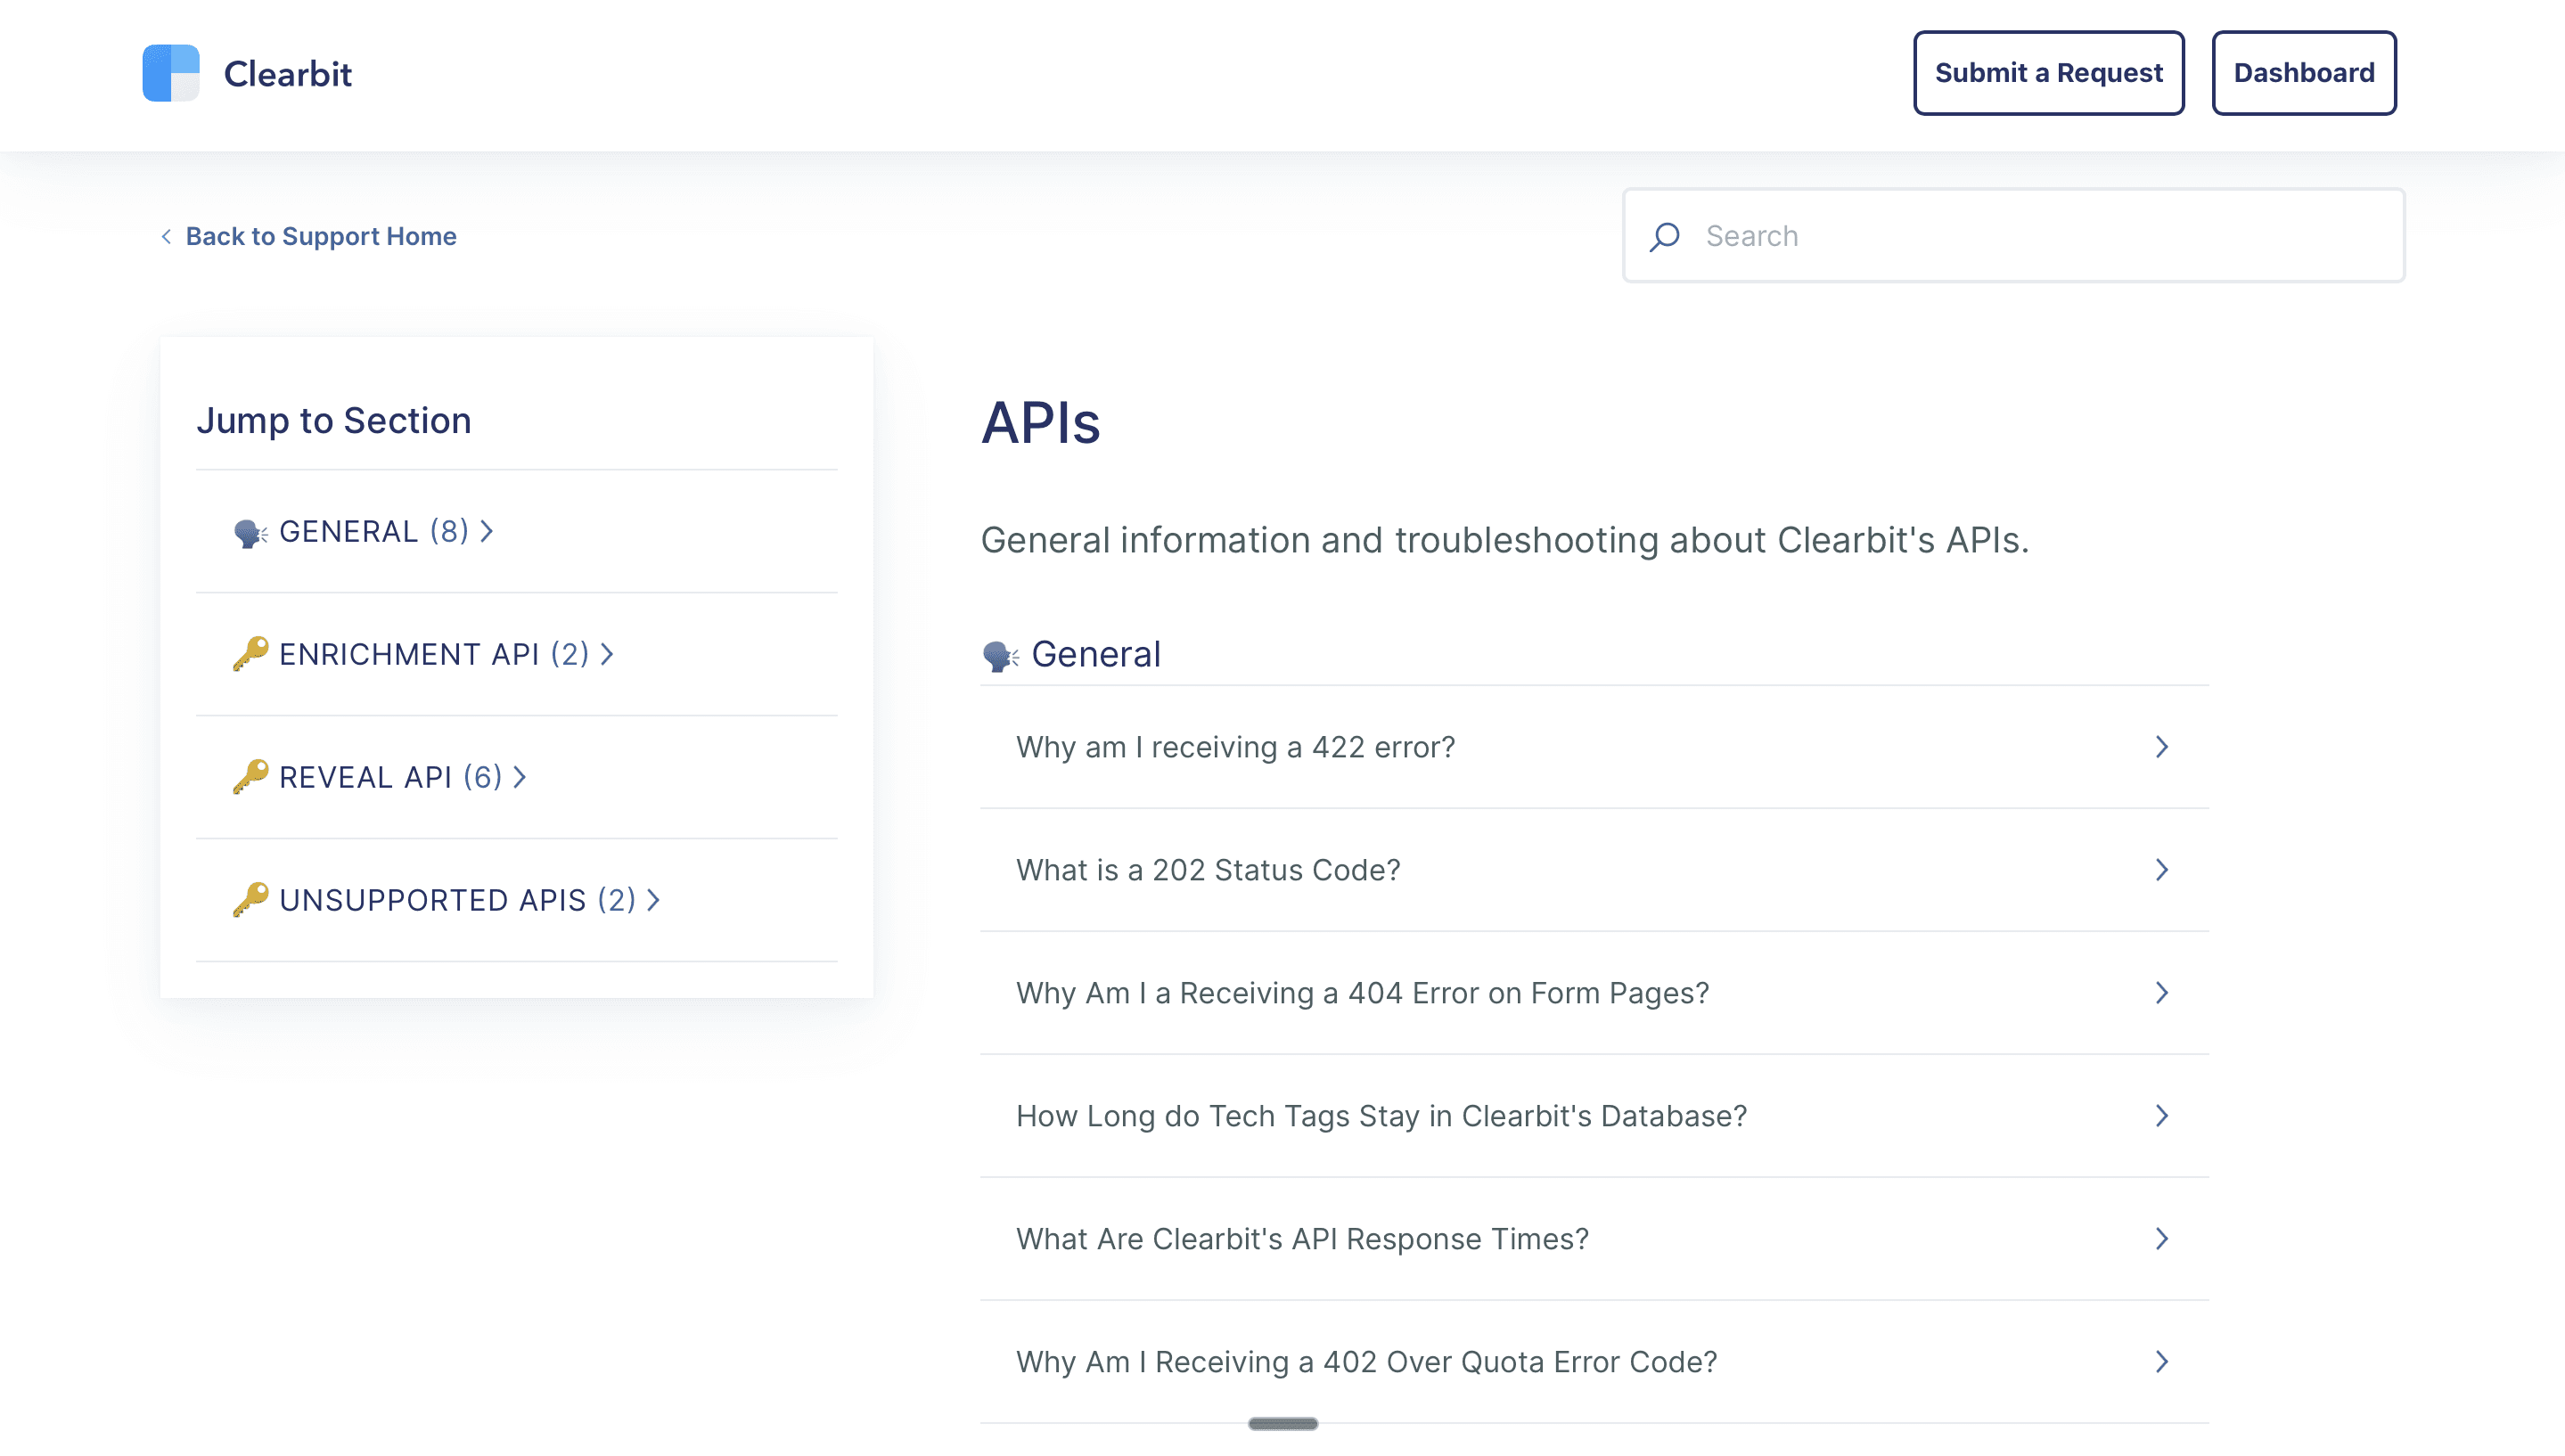Click the key icon beside REVEAL API
This screenshot has width=2565, height=1456.
click(x=250, y=777)
